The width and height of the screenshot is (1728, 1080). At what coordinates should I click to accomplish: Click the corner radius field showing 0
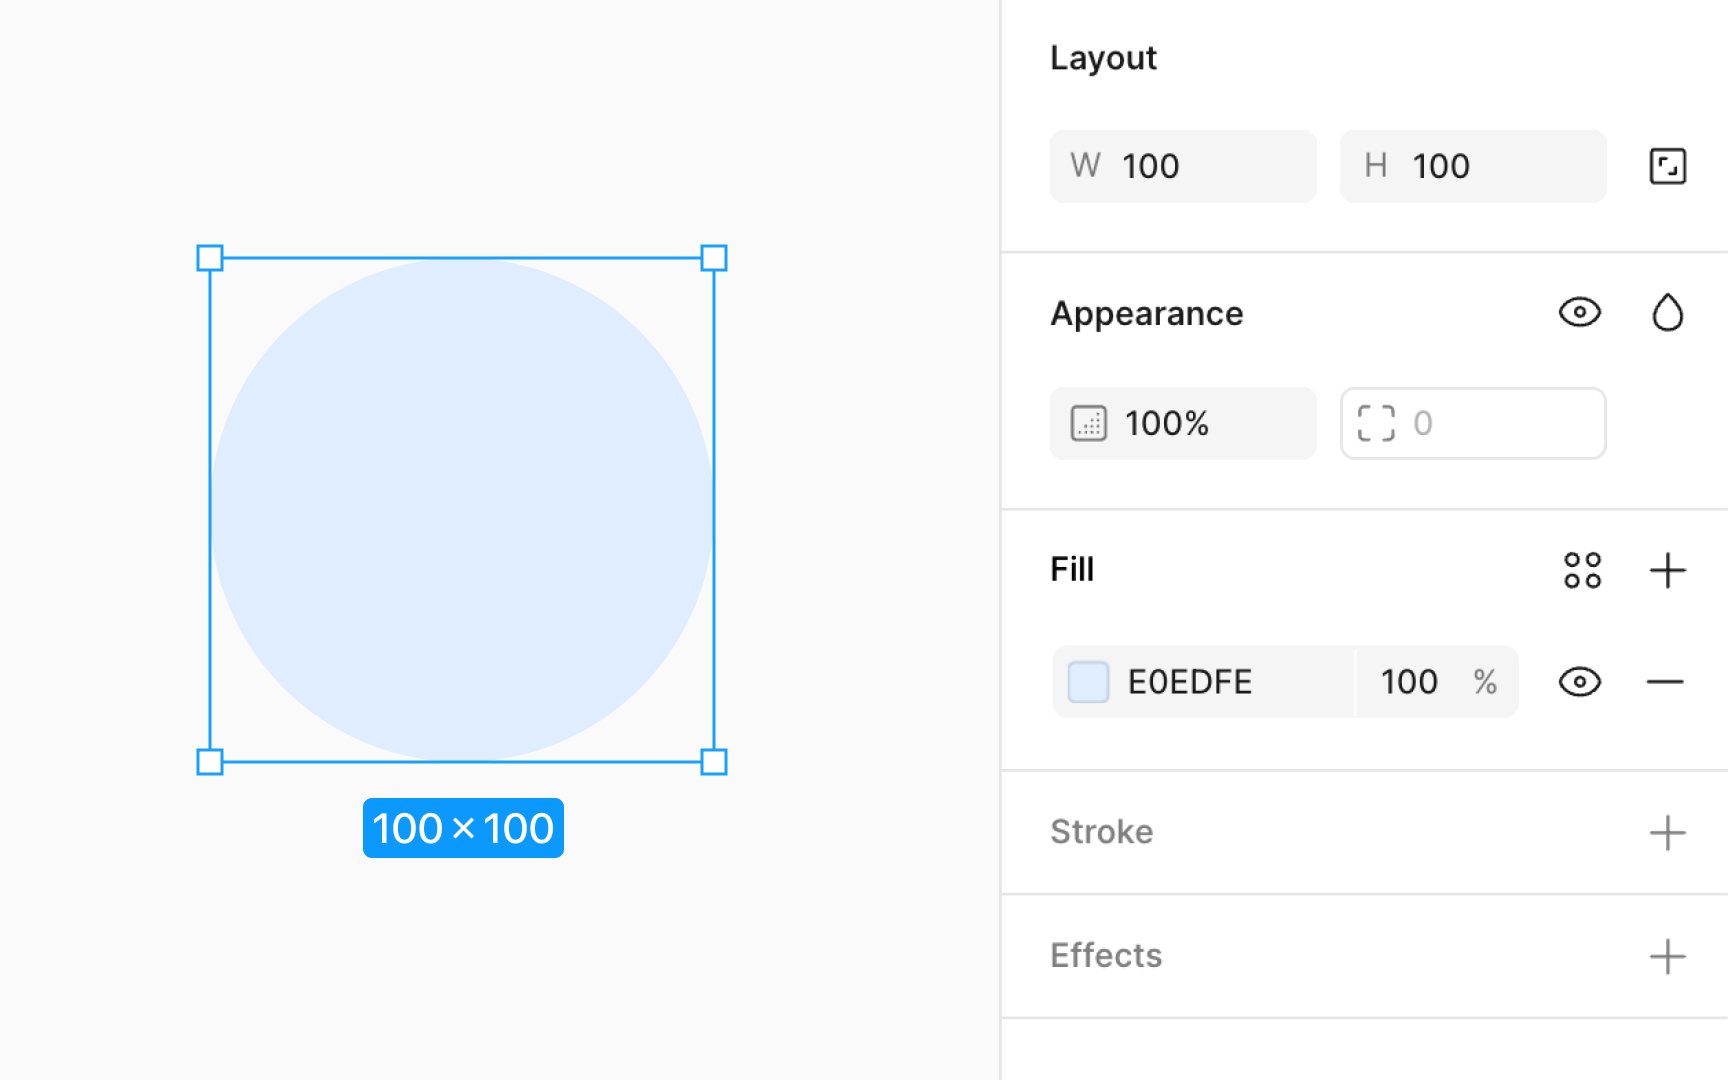pyautogui.click(x=1473, y=423)
